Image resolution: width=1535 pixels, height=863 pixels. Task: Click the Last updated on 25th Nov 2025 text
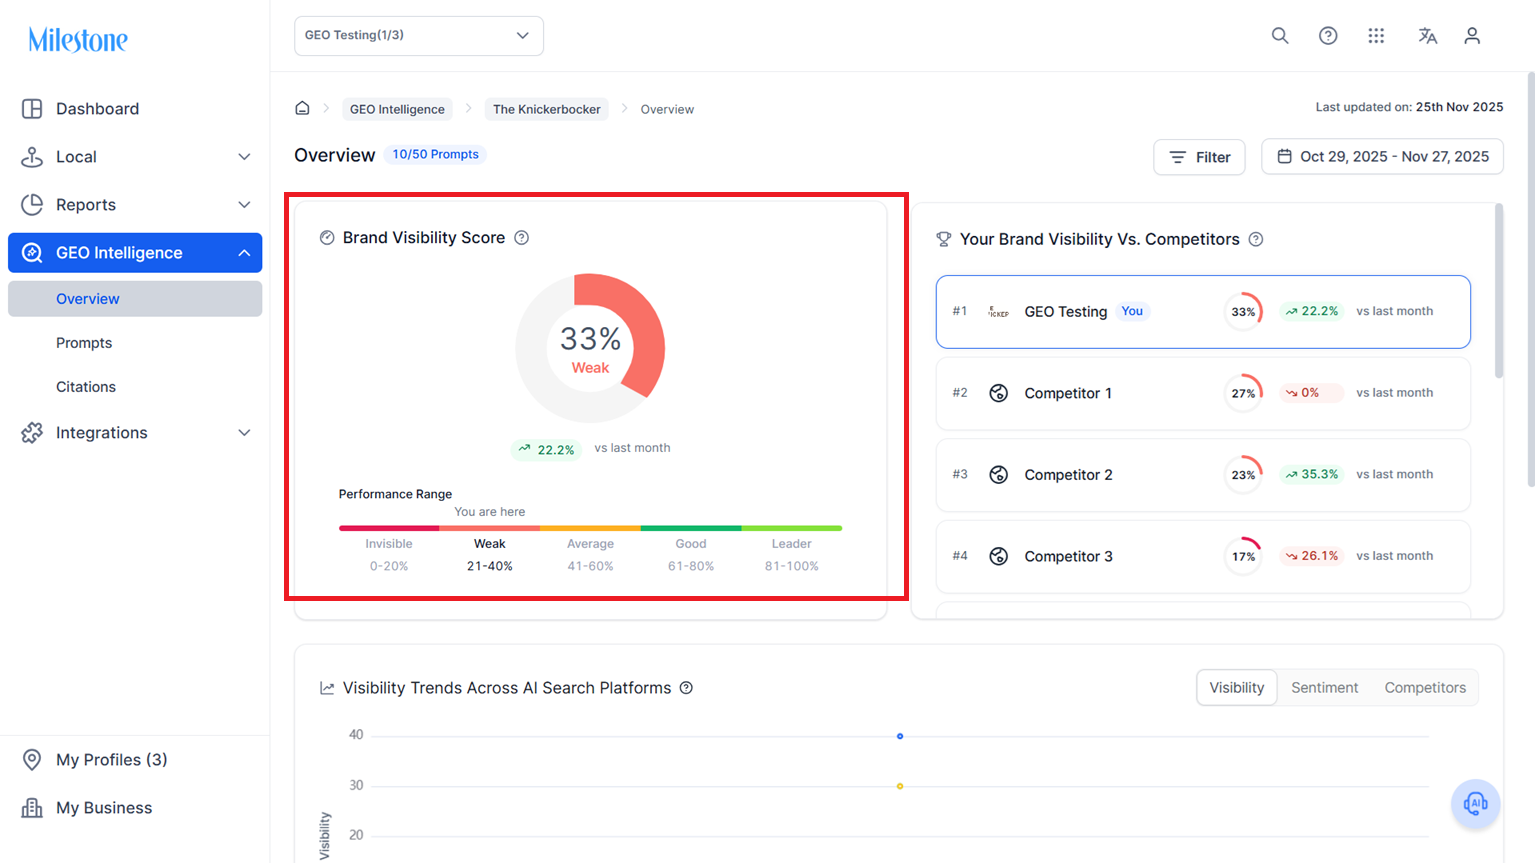click(1409, 107)
